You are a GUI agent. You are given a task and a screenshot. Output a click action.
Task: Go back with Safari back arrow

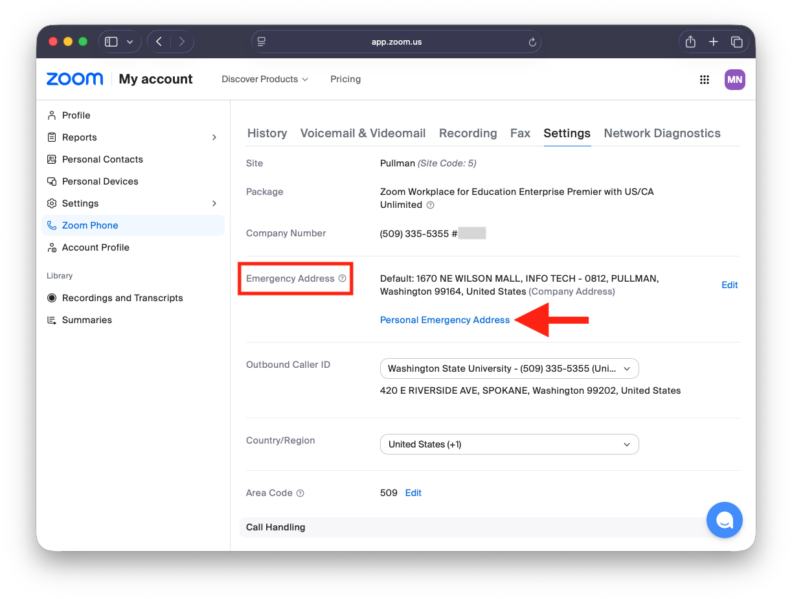click(x=159, y=42)
